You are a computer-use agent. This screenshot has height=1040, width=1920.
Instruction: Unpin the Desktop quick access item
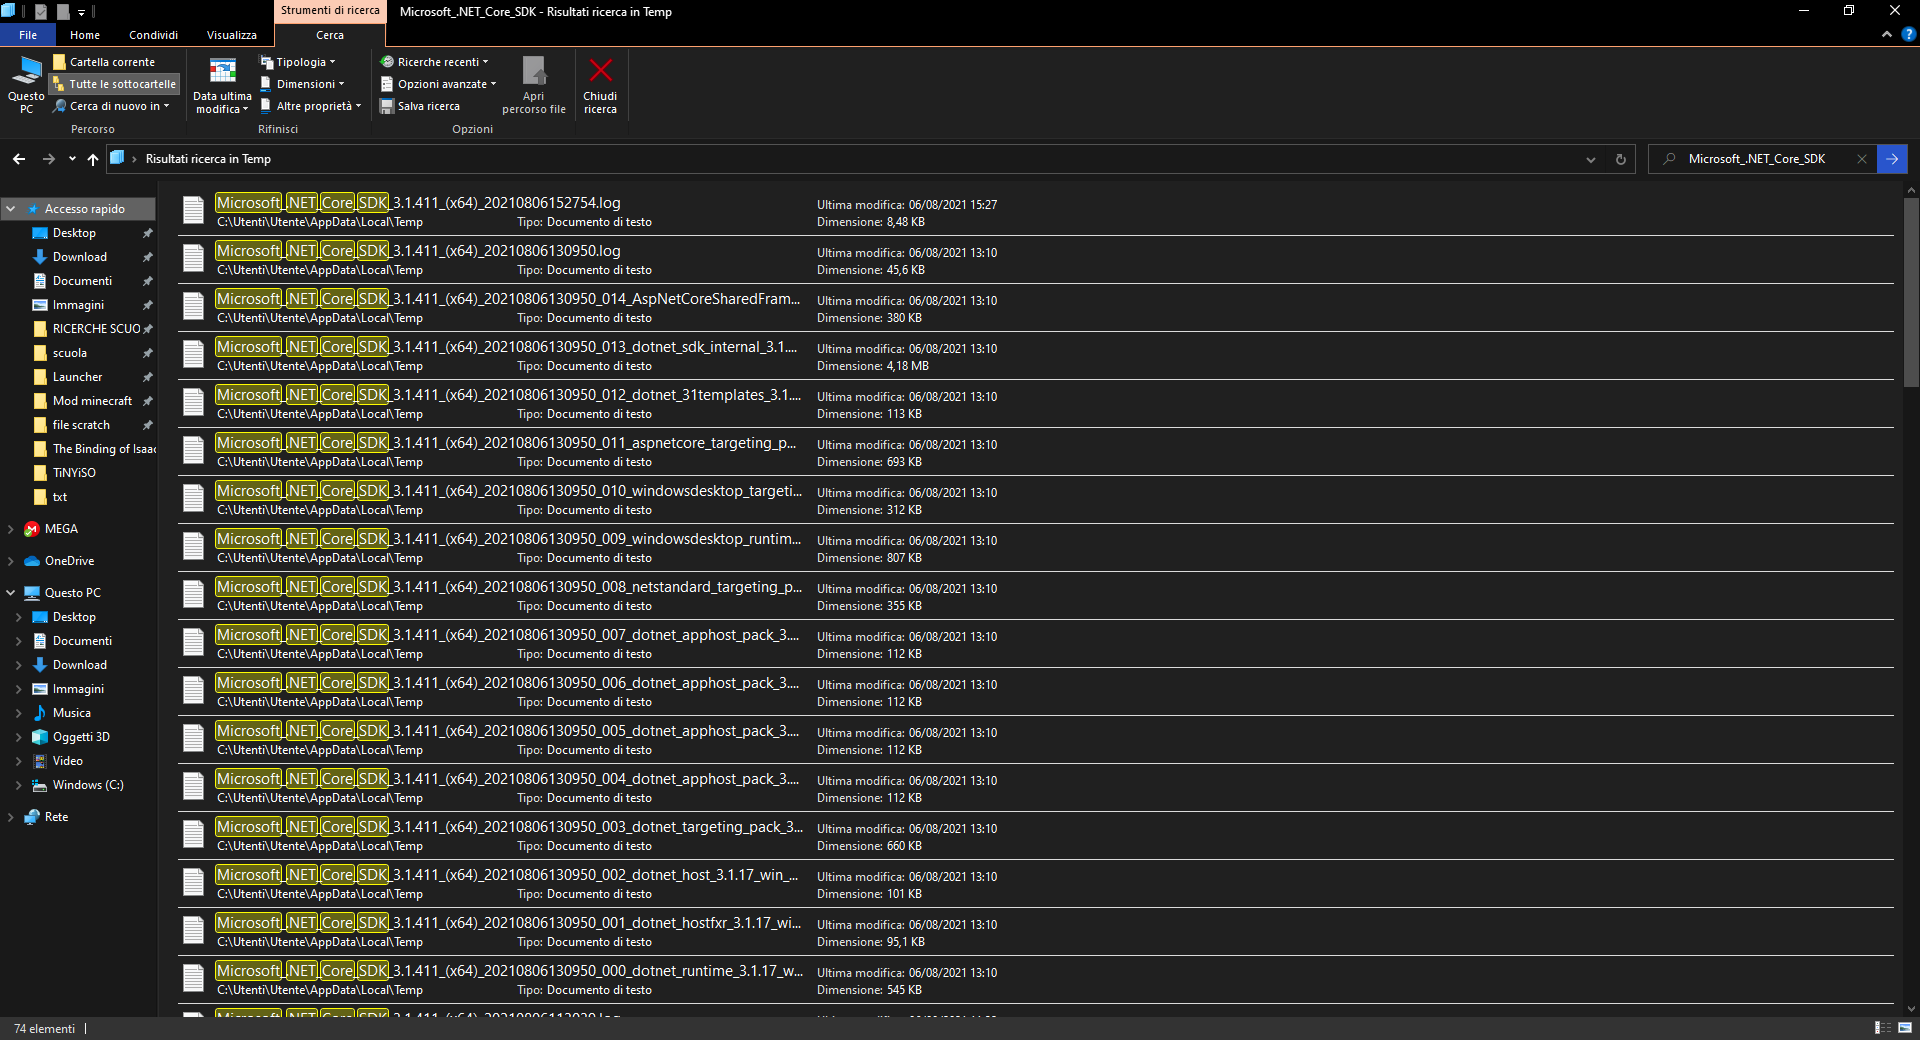148,233
